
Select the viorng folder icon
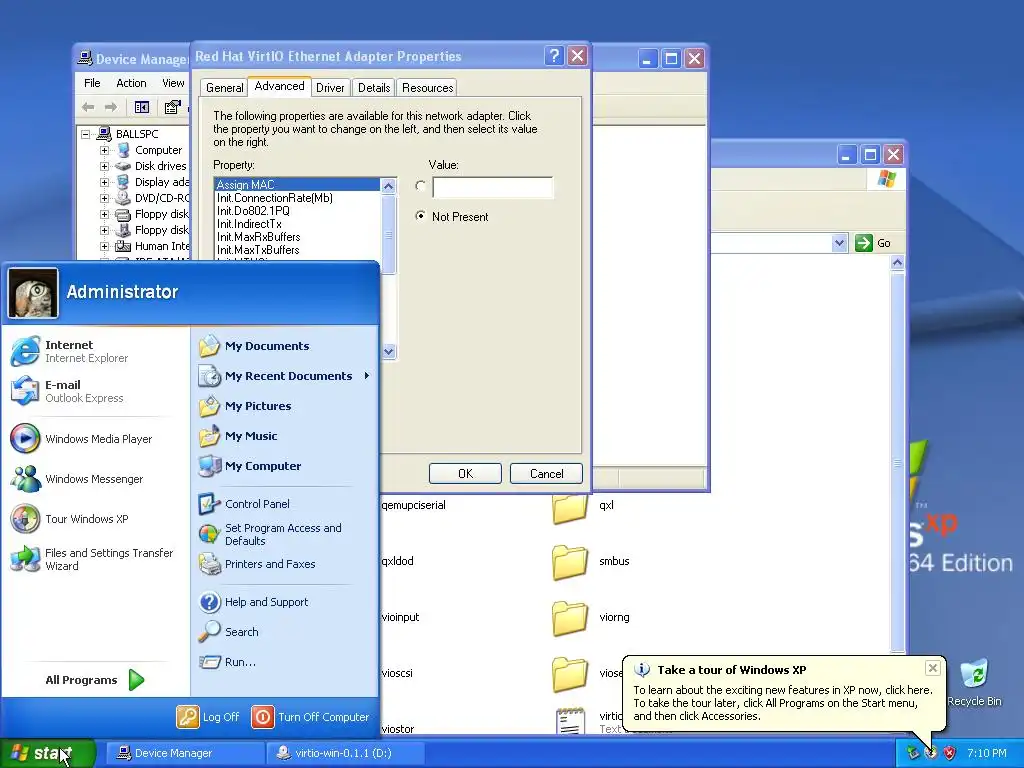pyautogui.click(x=569, y=618)
